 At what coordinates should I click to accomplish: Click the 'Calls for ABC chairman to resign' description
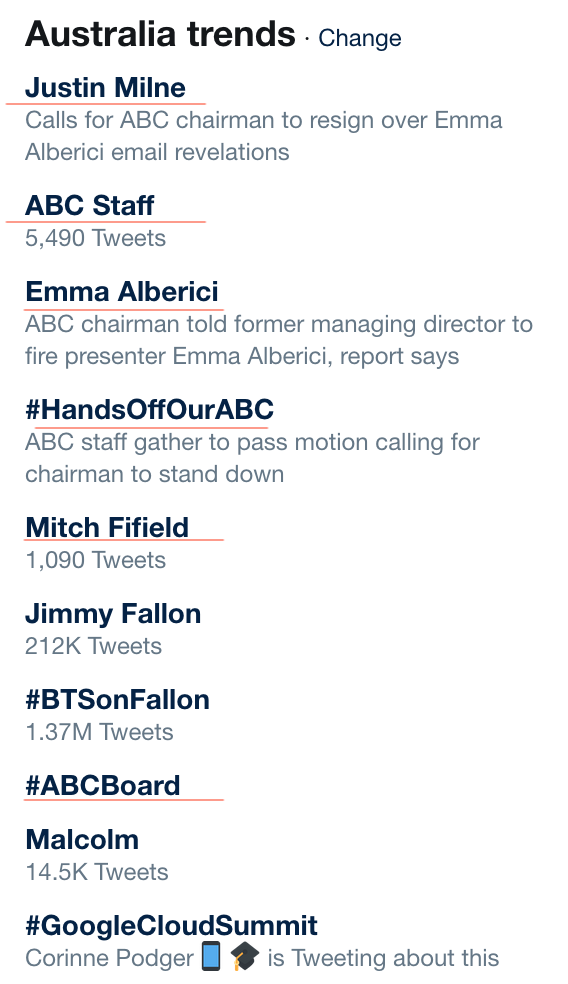[x=264, y=136]
